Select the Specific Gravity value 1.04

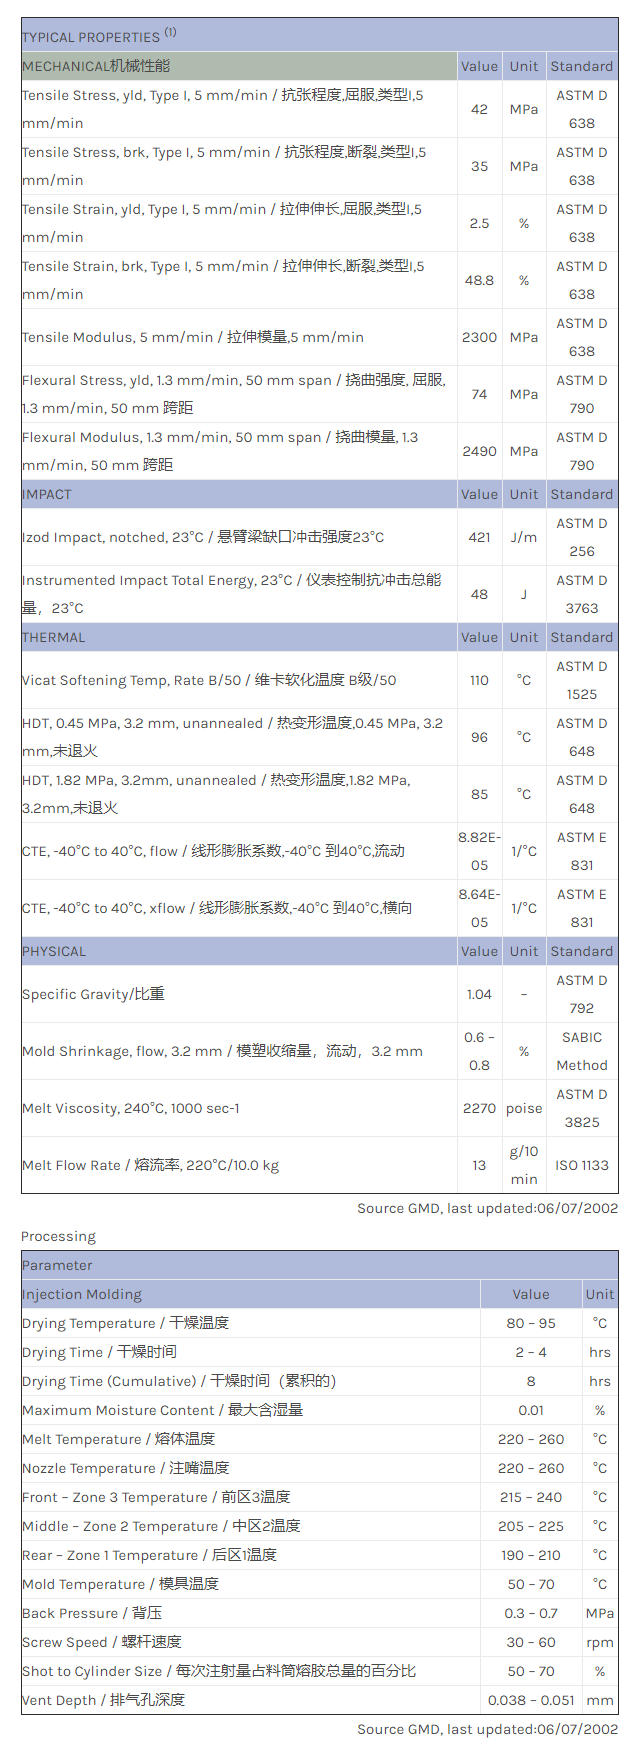479,994
